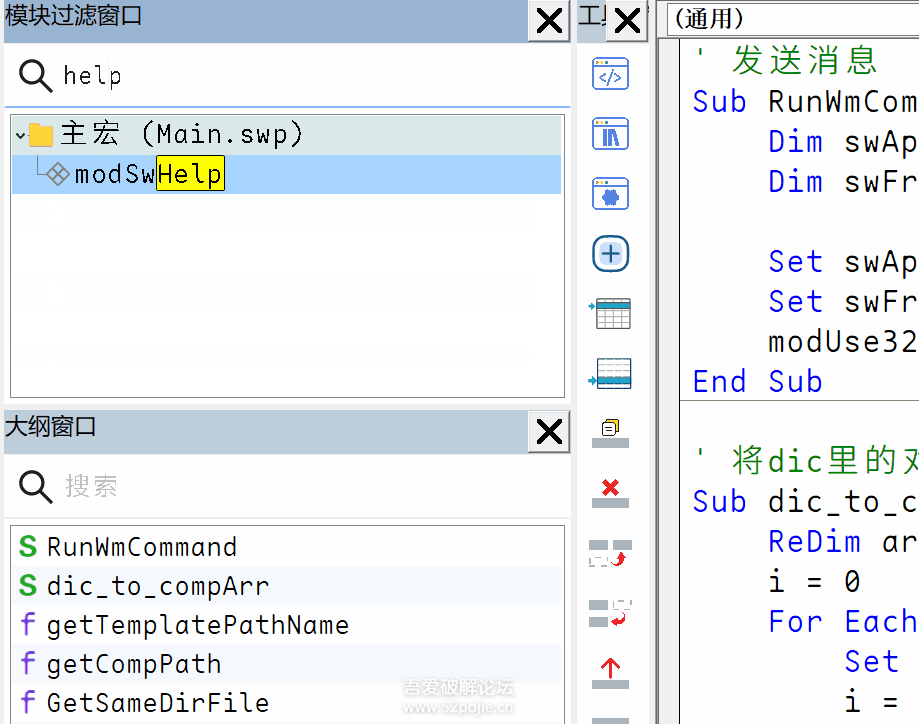Click the code window icon in toolbar
The height and width of the screenshot is (724, 919).
coord(611,74)
